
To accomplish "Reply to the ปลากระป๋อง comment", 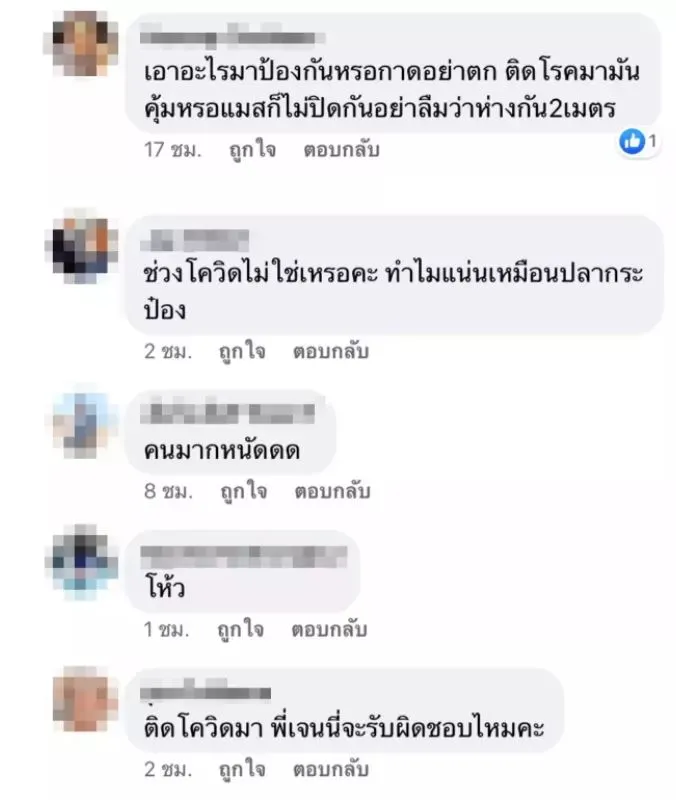I will coord(331,352).
